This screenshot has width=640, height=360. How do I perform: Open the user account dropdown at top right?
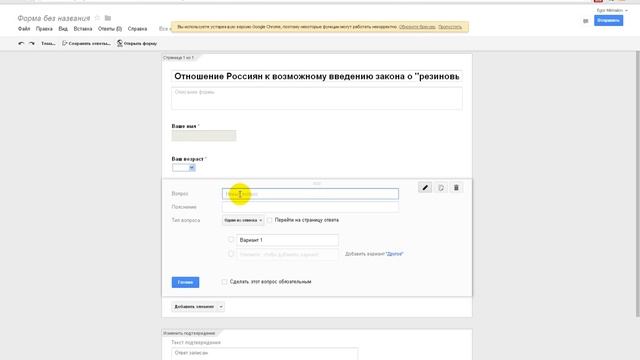click(612, 10)
